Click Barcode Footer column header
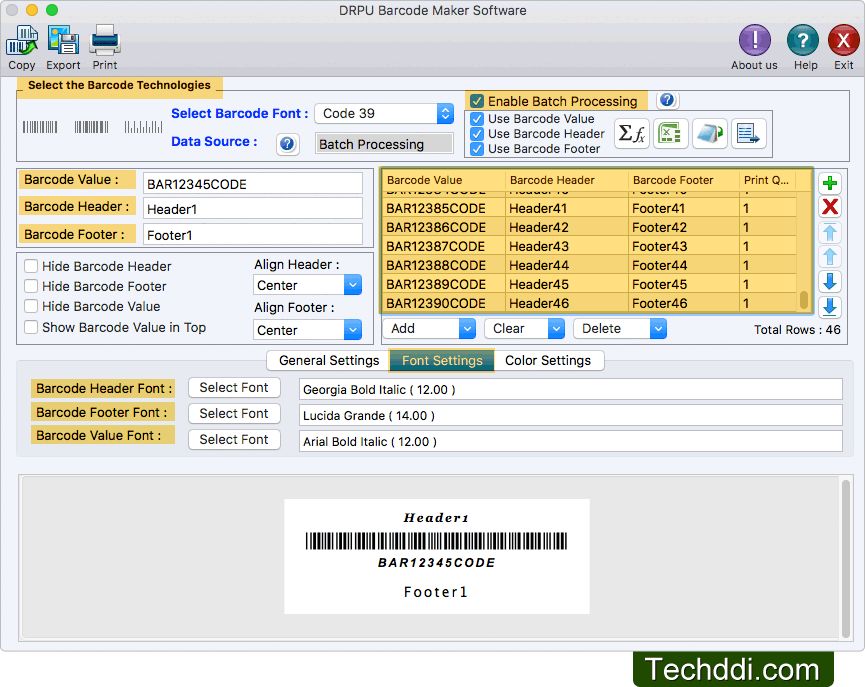The image size is (865, 687). (x=684, y=180)
